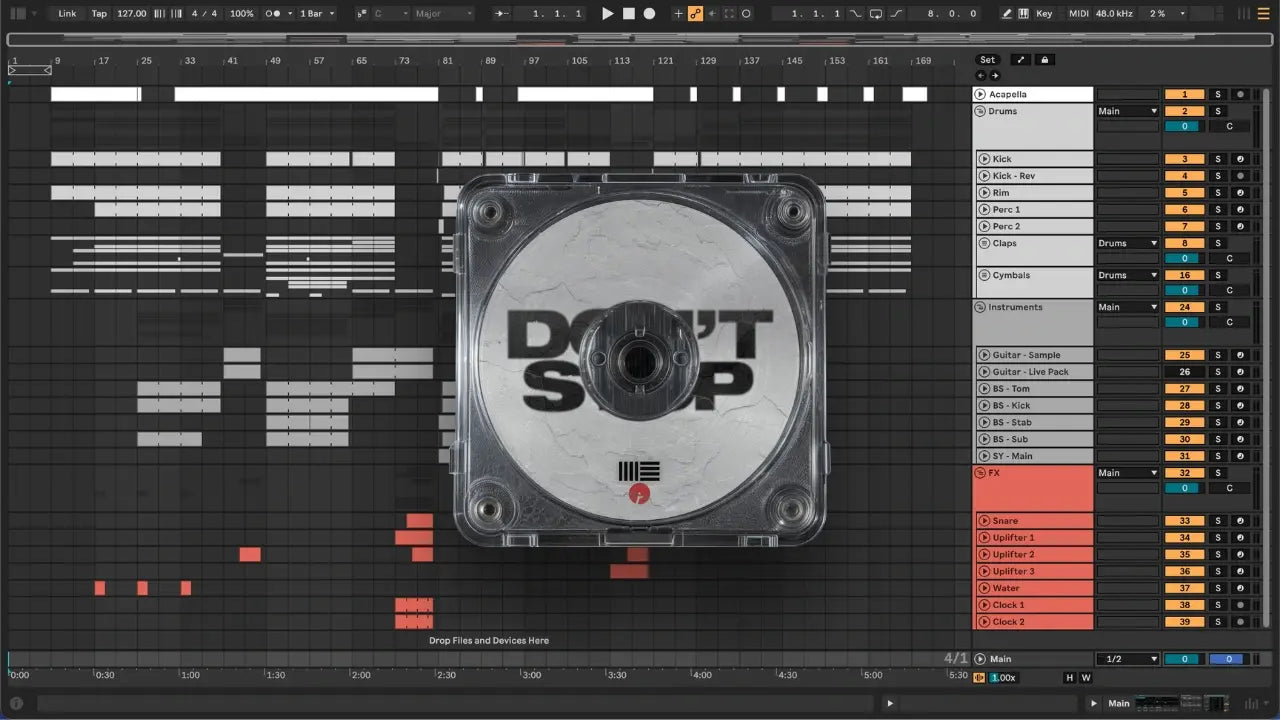The height and width of the screenshot is (720, 1280).
Task: Open Key map mode
Action: [x=1044, y=14]
